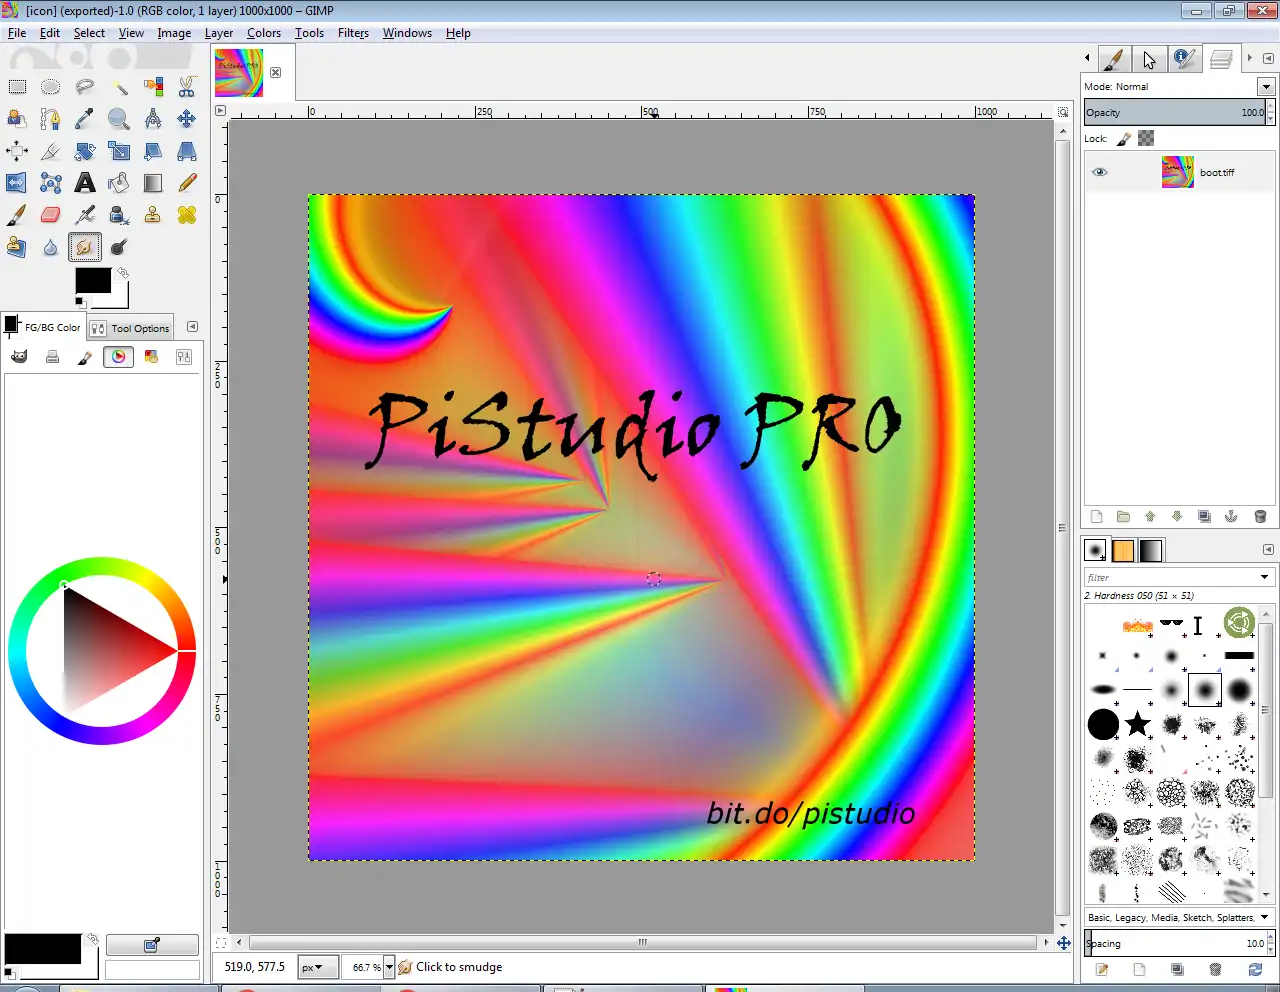Select the Paths pen tool
This screenshot has height=992, width=1280.
point(51,119)
